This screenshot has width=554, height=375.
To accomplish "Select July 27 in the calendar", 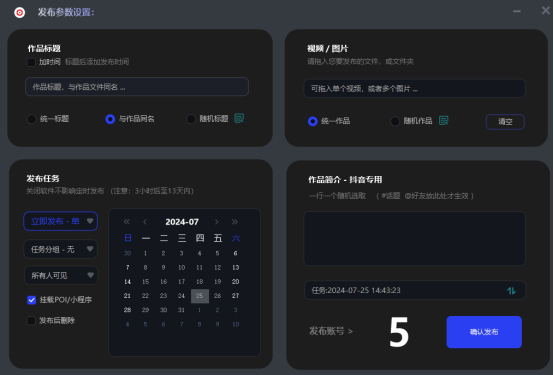I will pos(235,296).
